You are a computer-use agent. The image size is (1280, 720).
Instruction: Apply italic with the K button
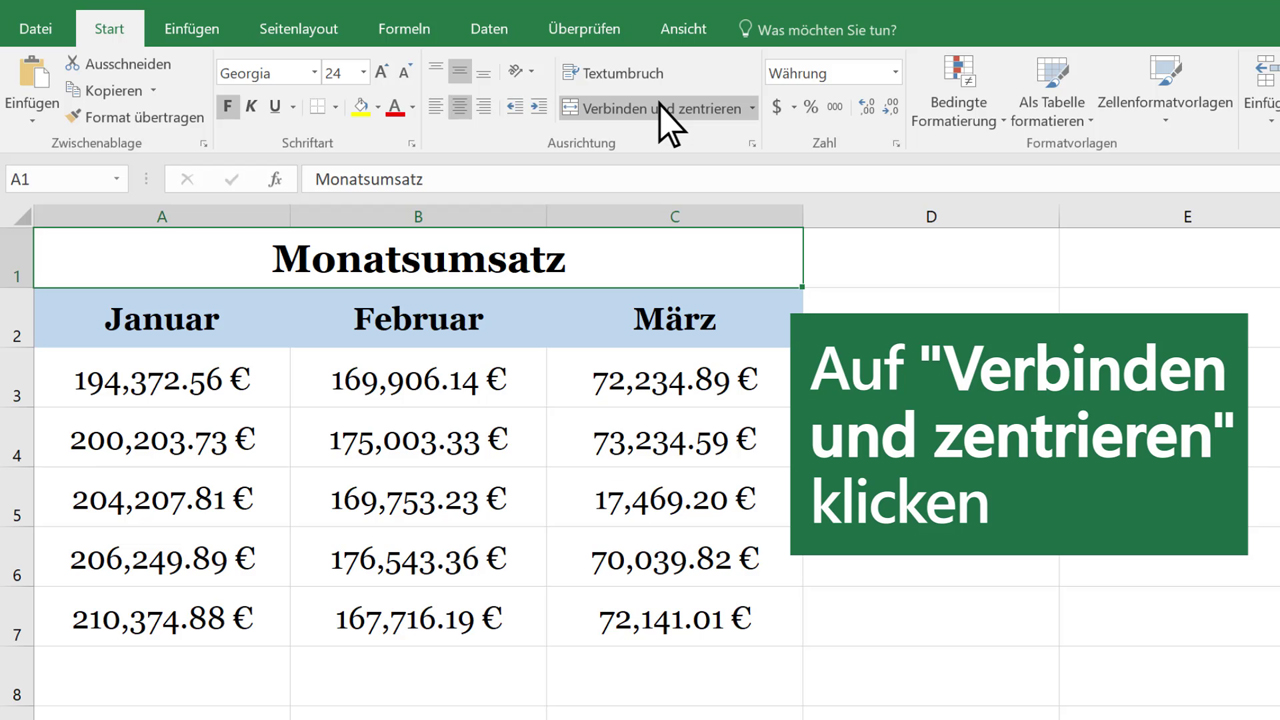point(251,106)
